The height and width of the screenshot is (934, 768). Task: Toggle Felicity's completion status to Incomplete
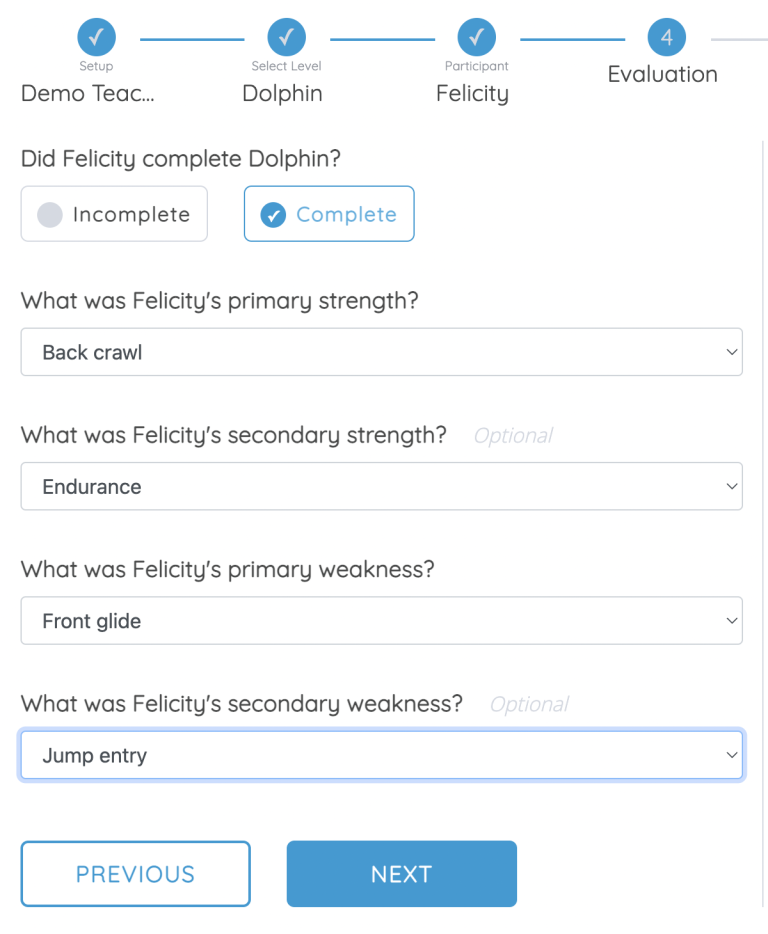pyautogui.click(x=113, y=213)
